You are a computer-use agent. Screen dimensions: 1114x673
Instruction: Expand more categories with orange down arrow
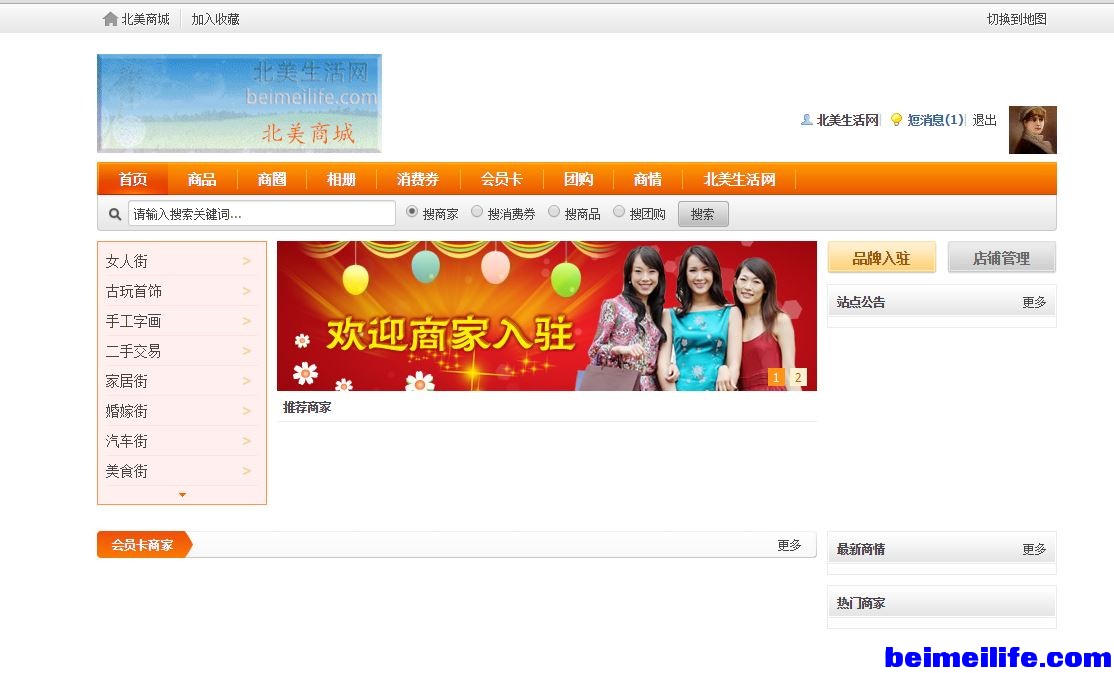[x=182, y=495]
